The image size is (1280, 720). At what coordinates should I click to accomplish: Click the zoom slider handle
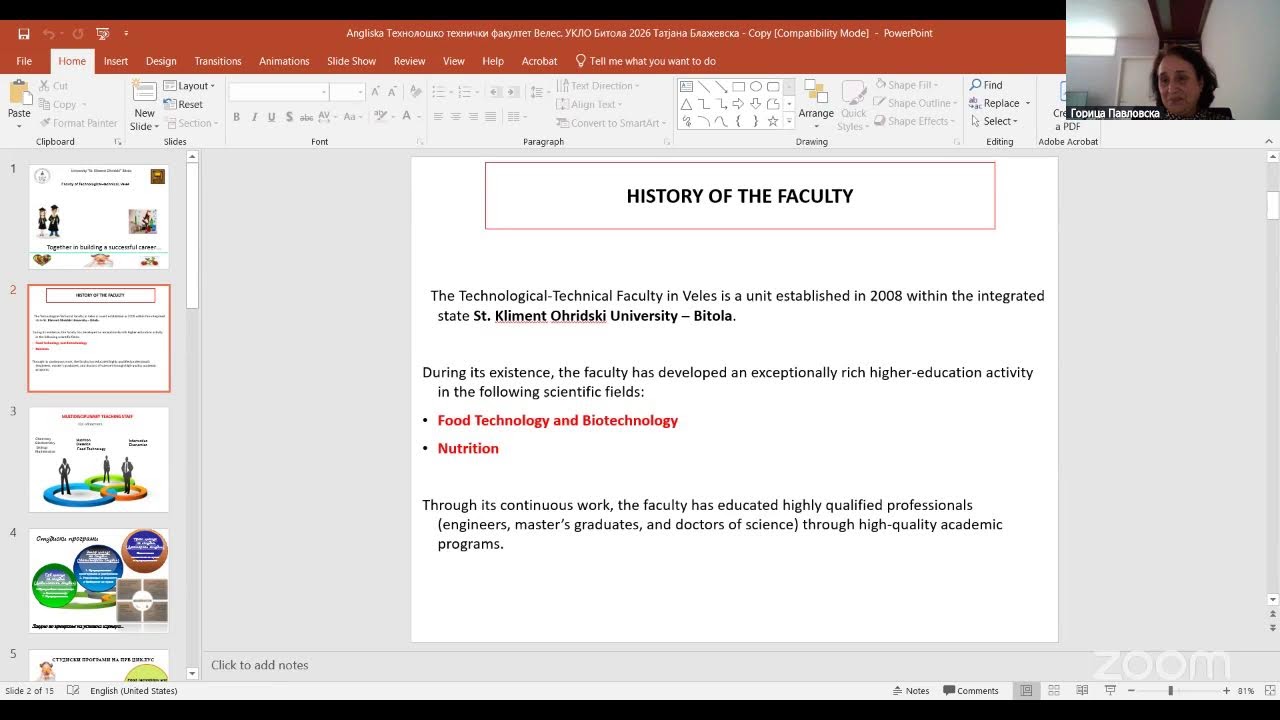(1170, 691)
